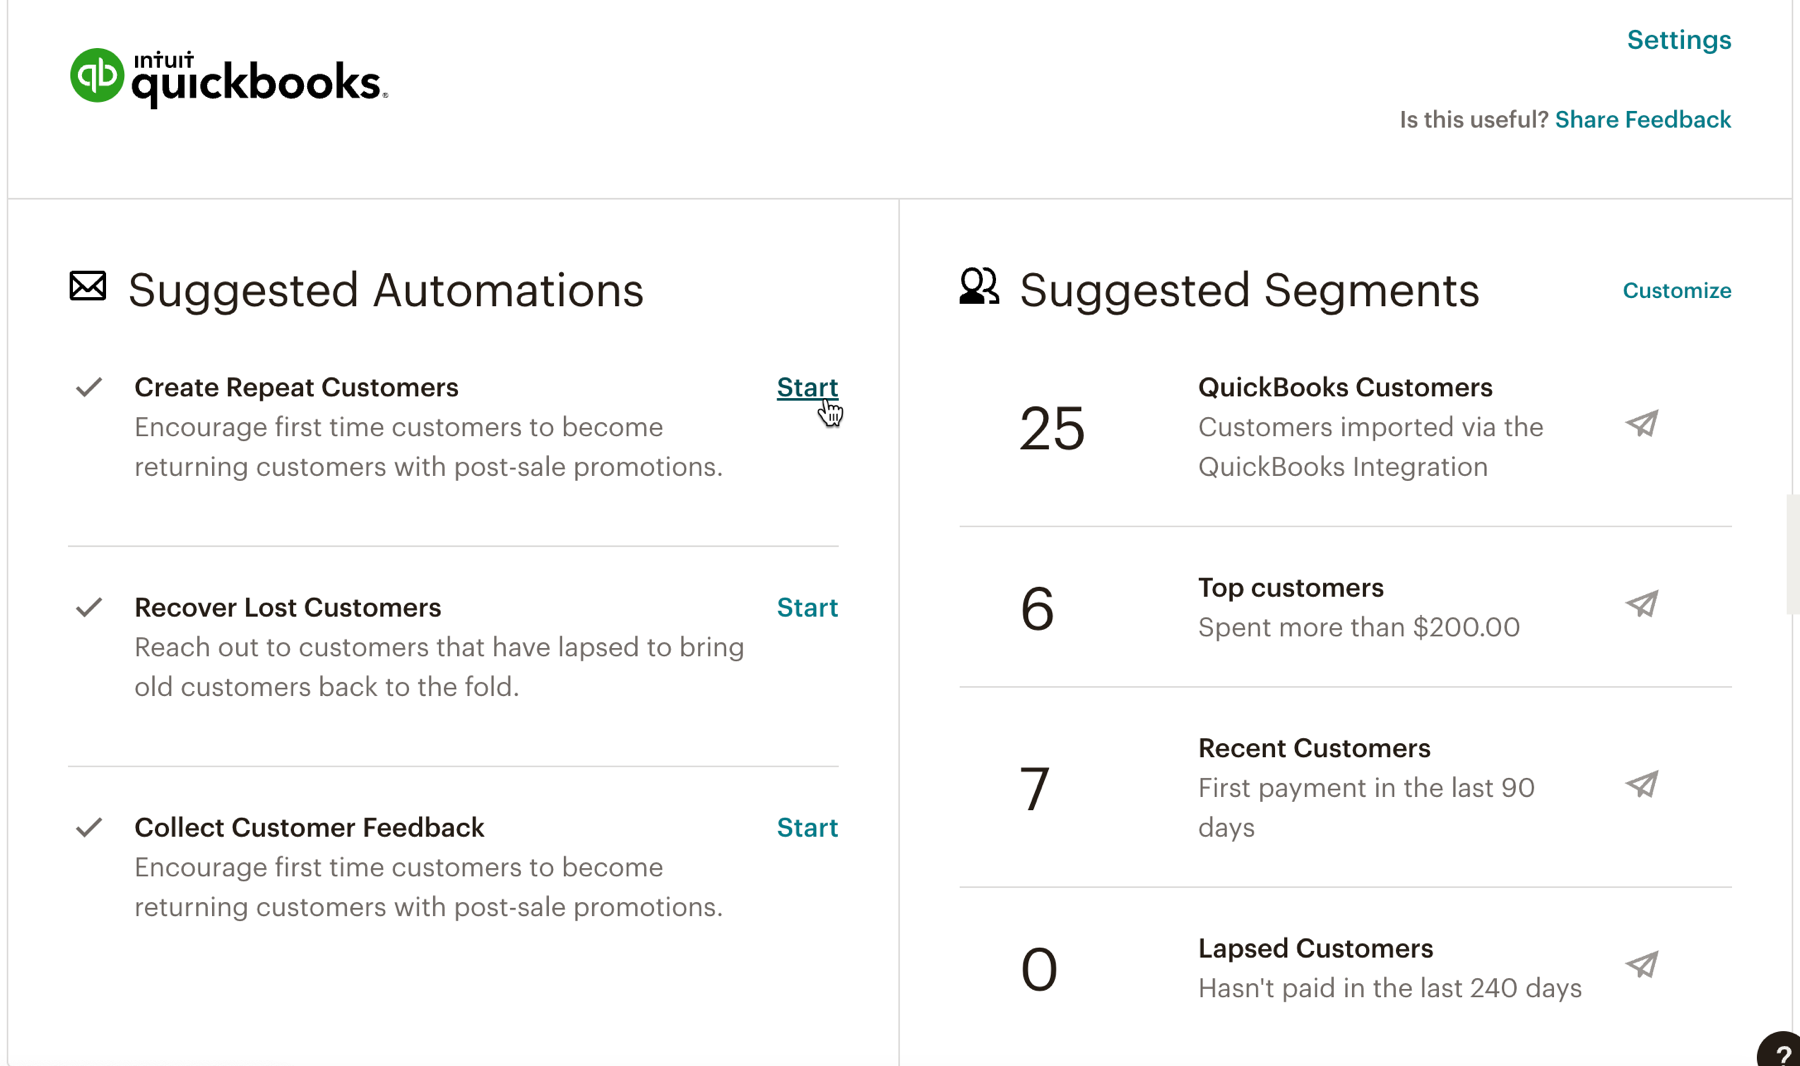
Task: Open the help question mark button
Action: (x=1781, y=1053)
